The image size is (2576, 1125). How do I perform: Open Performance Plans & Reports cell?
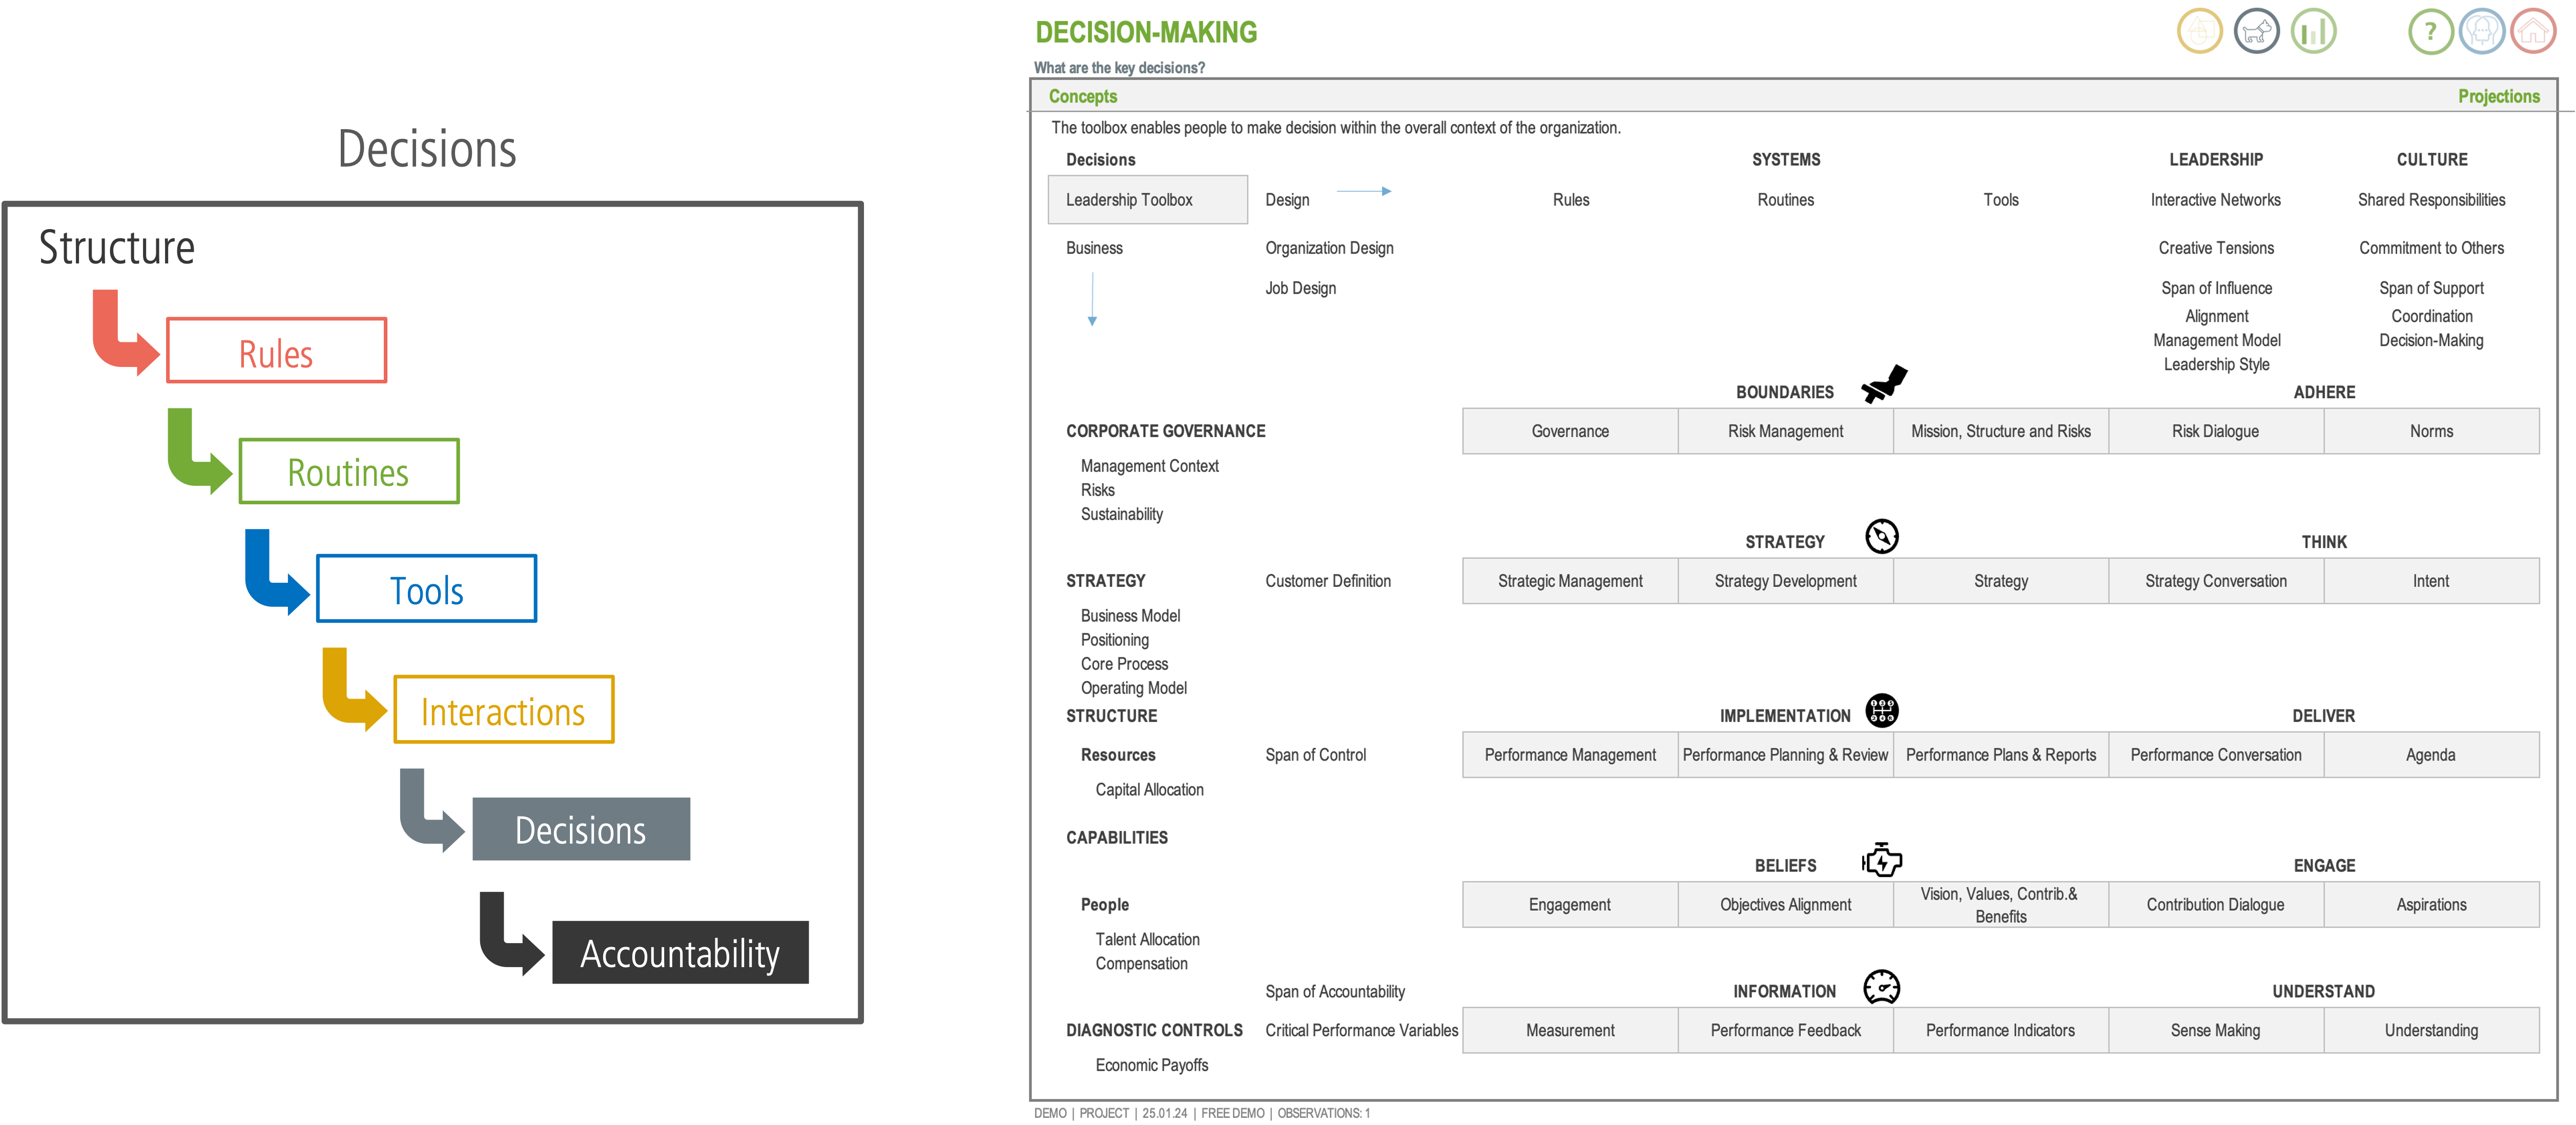pos(2000,755)
